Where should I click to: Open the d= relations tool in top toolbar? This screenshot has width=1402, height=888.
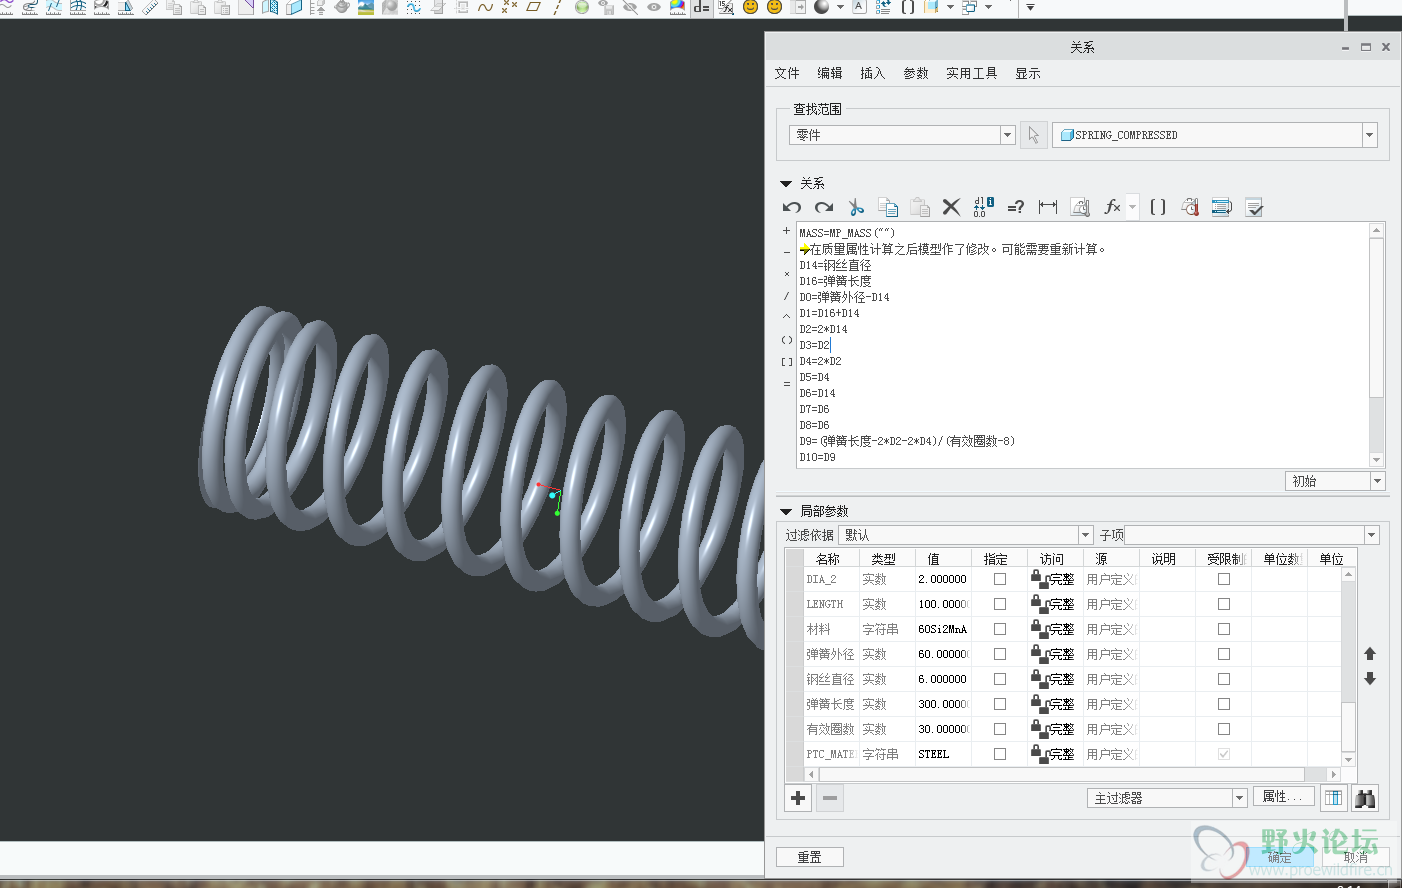click(701, 7)
